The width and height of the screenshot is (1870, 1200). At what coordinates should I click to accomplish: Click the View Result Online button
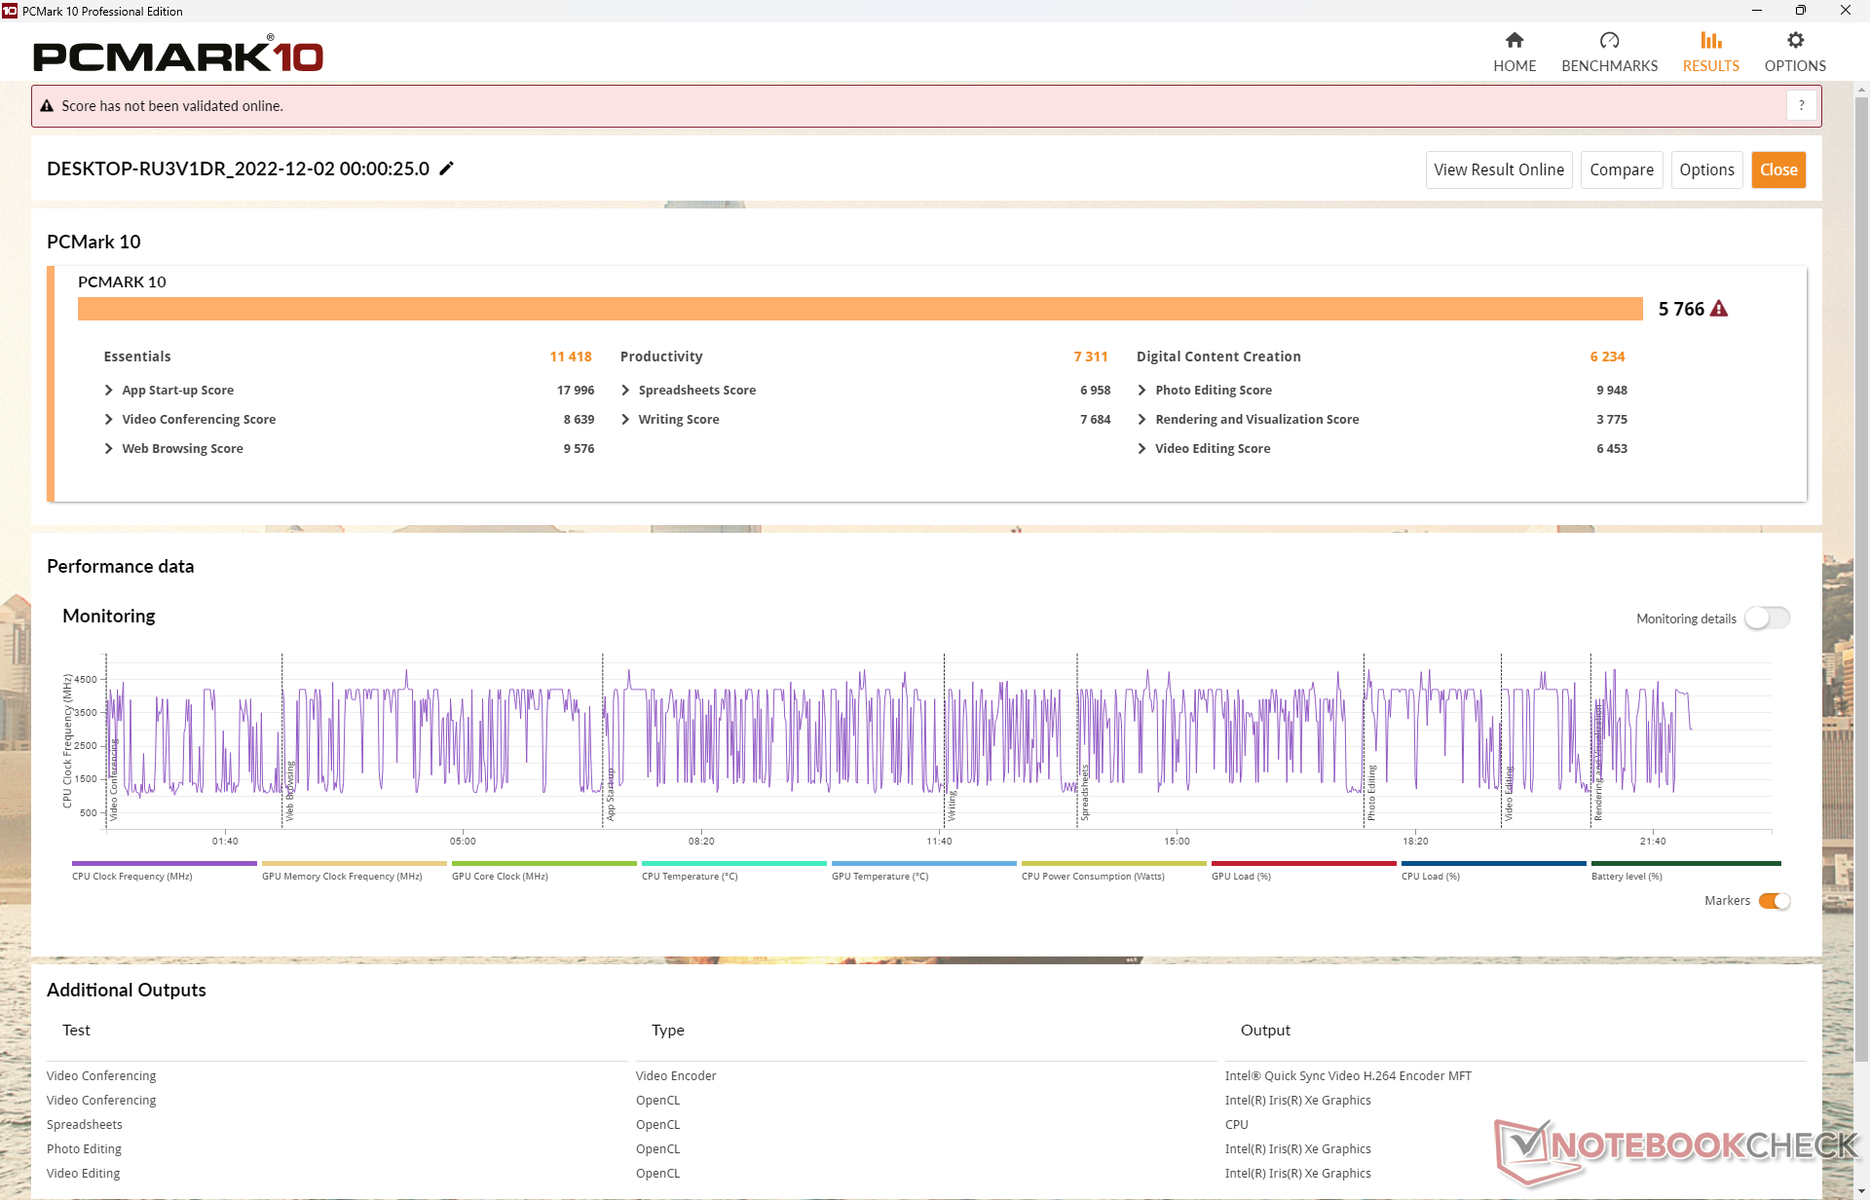[1498, 170]
